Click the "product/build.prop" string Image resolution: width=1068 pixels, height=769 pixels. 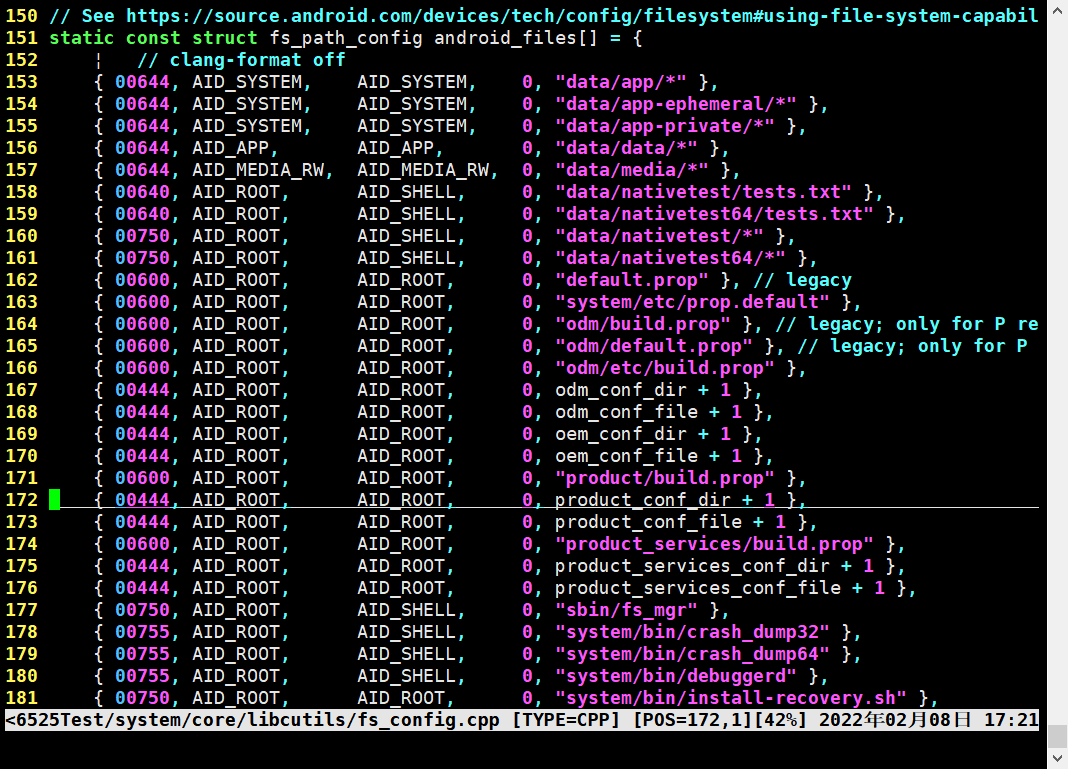(665, 477)
